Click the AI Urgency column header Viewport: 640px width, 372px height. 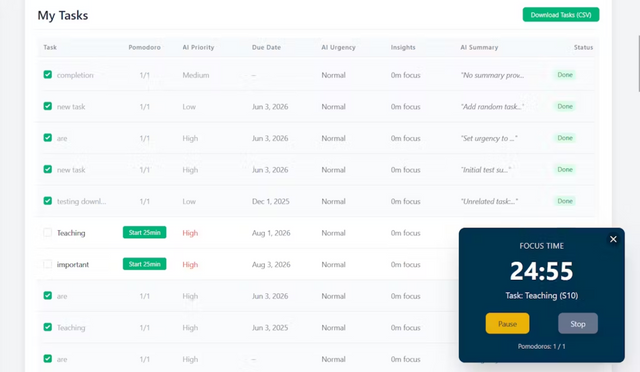point(338,47)
